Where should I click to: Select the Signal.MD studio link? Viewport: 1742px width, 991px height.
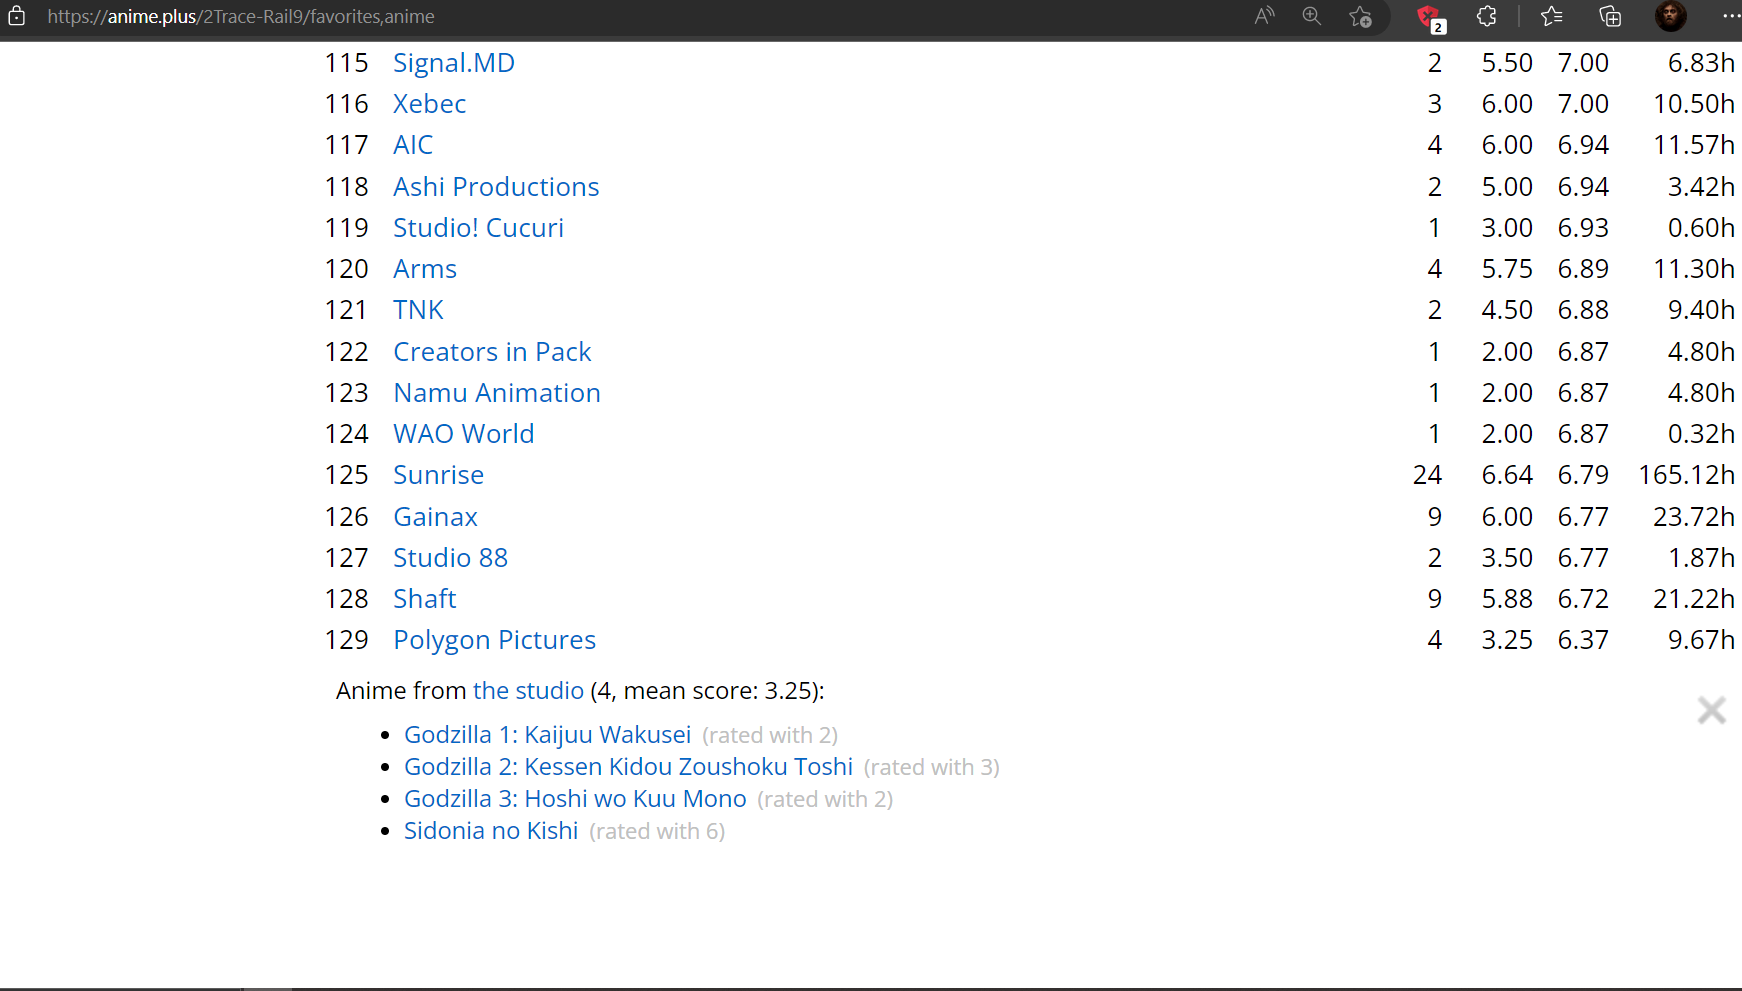click(453, 63)
